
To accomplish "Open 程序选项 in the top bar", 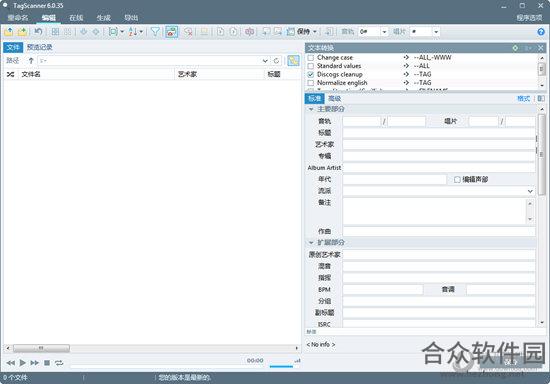I will [x=529, y=18].
